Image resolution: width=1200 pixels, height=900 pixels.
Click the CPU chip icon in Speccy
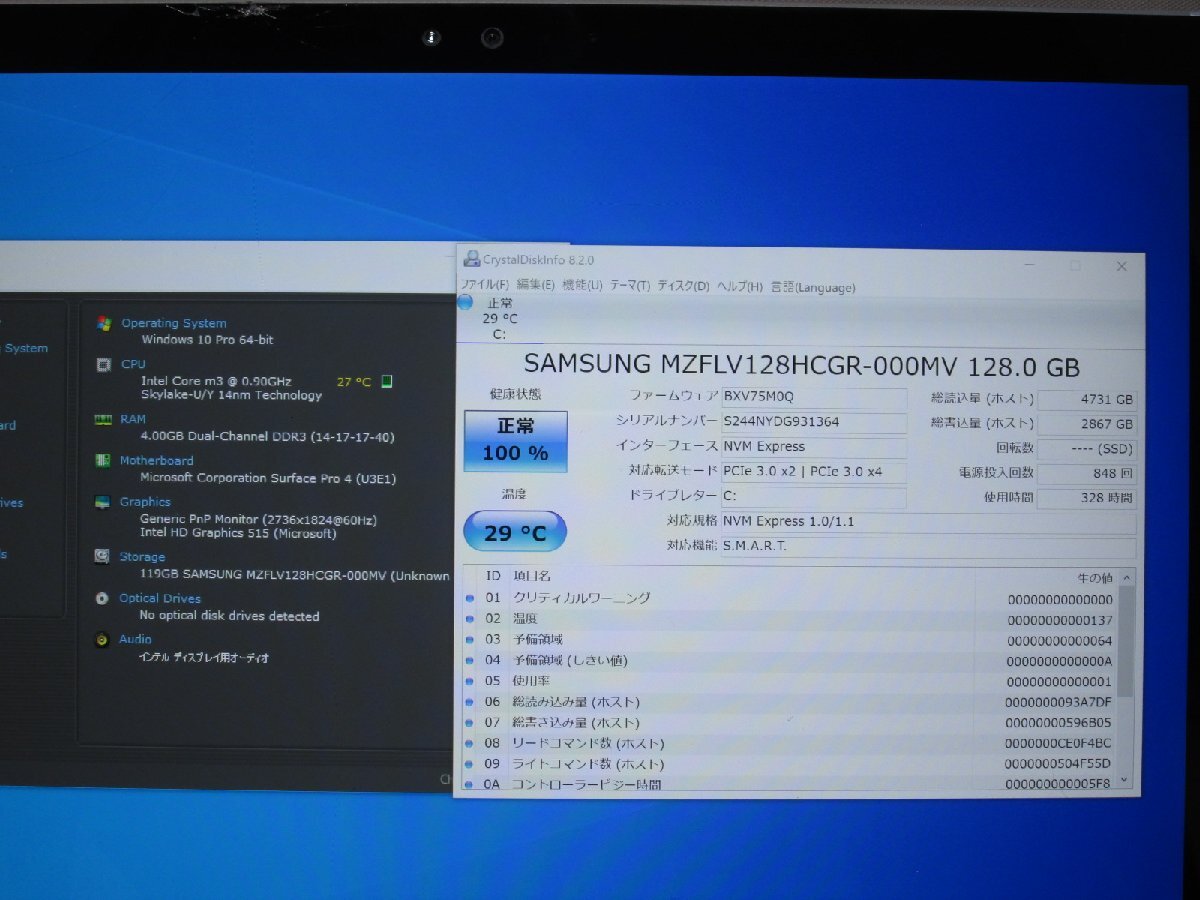coord(103,365)
